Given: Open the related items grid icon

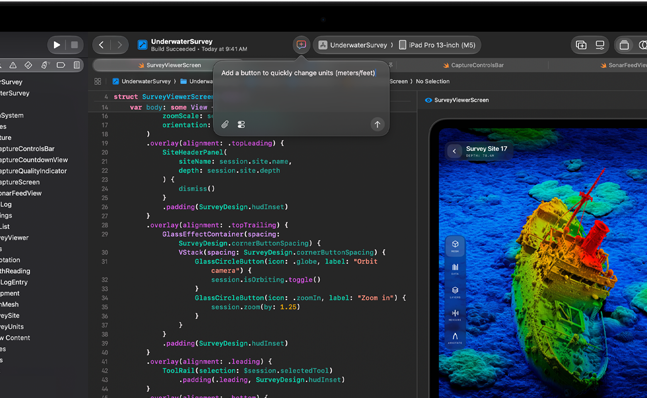Looking at the screenshot, I should coord(98,81).
